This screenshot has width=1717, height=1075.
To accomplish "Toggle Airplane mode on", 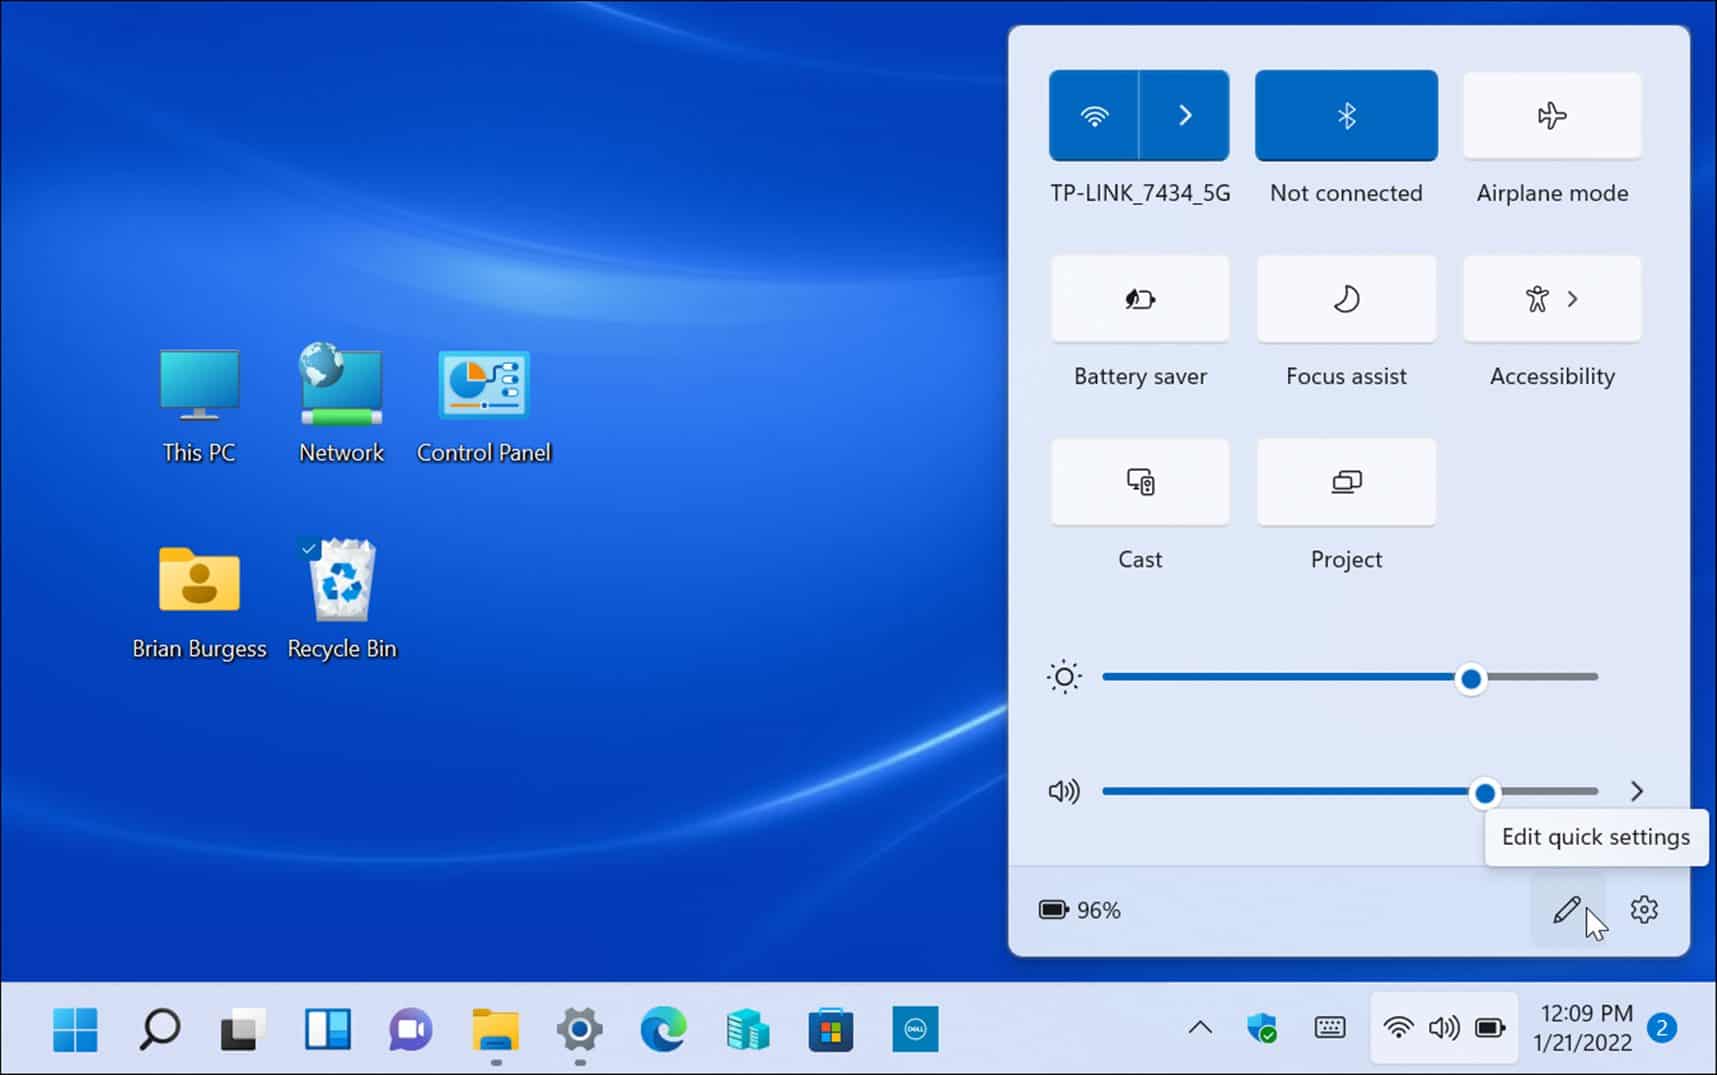I will [x=1551, y=115].
